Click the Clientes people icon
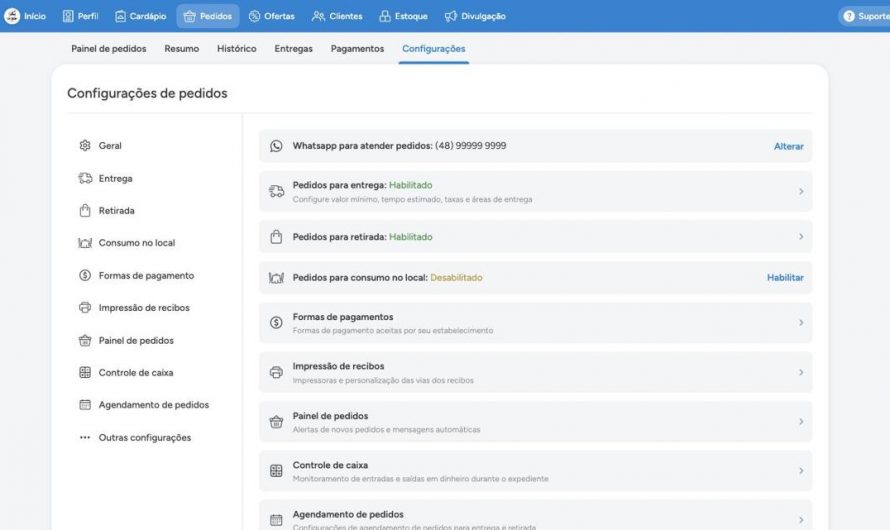This screenshot has width=890, height=530. tap(318, 16)
